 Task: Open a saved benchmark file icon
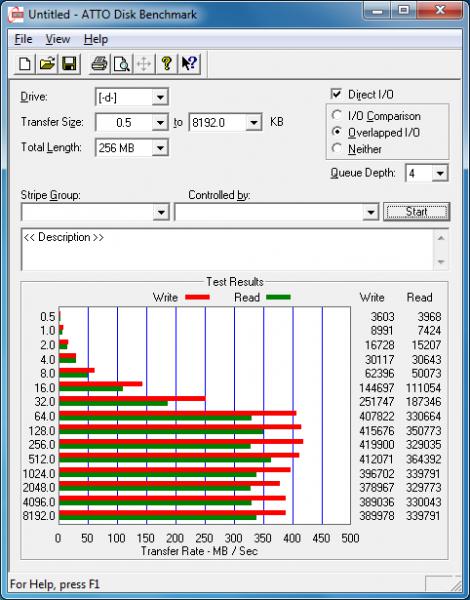click(47, 64)
